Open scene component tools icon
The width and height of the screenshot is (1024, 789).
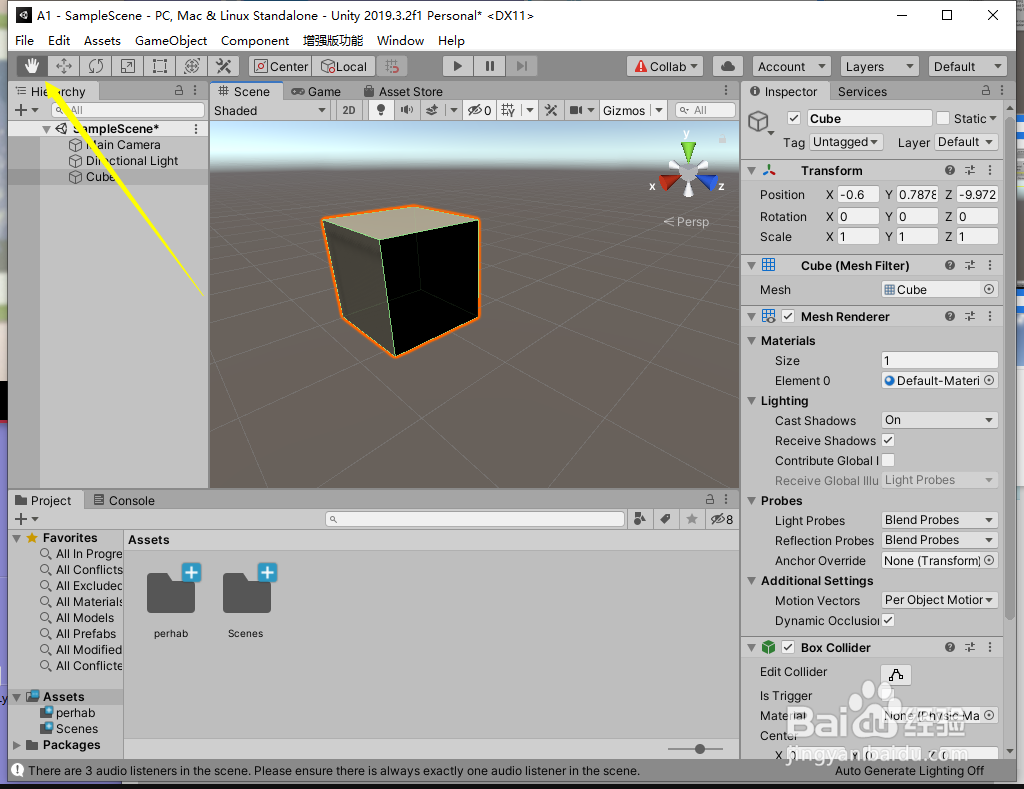[551, 110]
